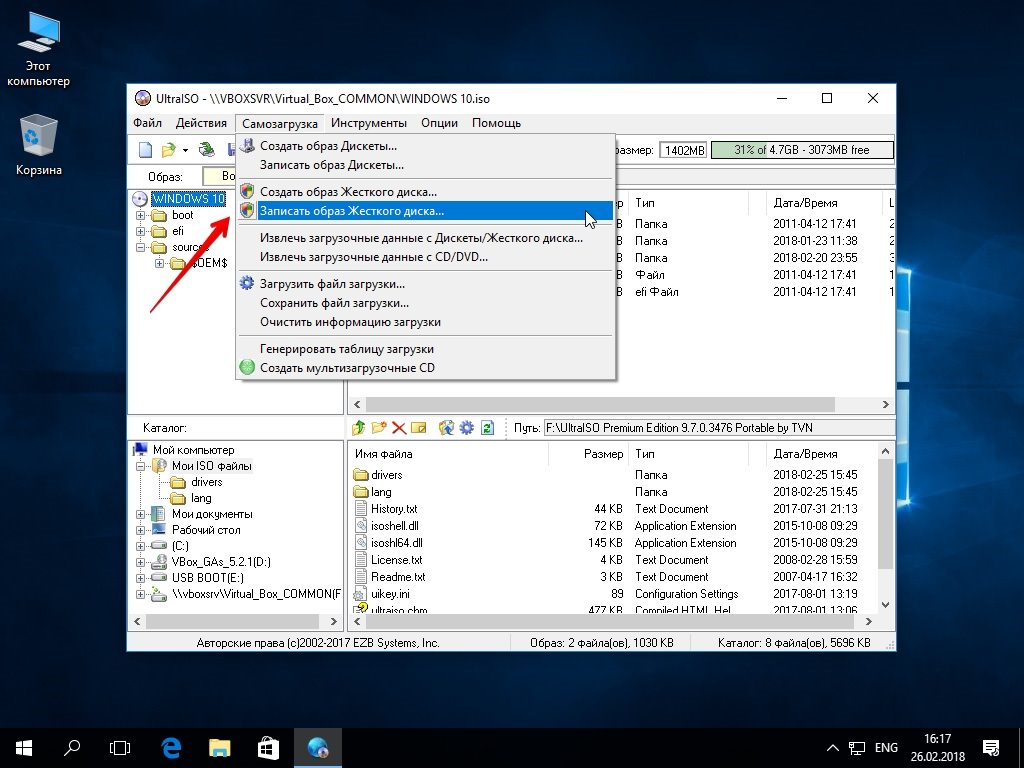Expand the $OEM$ folder node
This screenshot has height=768, width=1024.
tap(159, 263)
